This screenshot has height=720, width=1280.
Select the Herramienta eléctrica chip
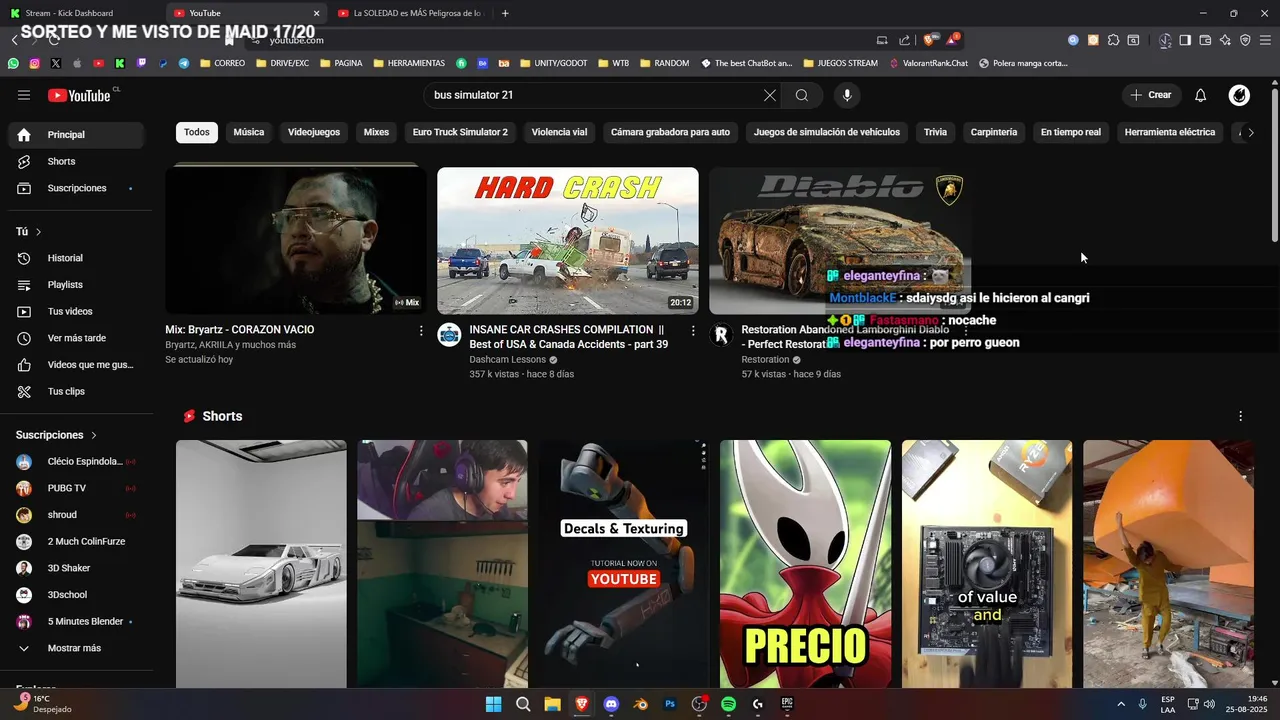(x=1170, y=132)
